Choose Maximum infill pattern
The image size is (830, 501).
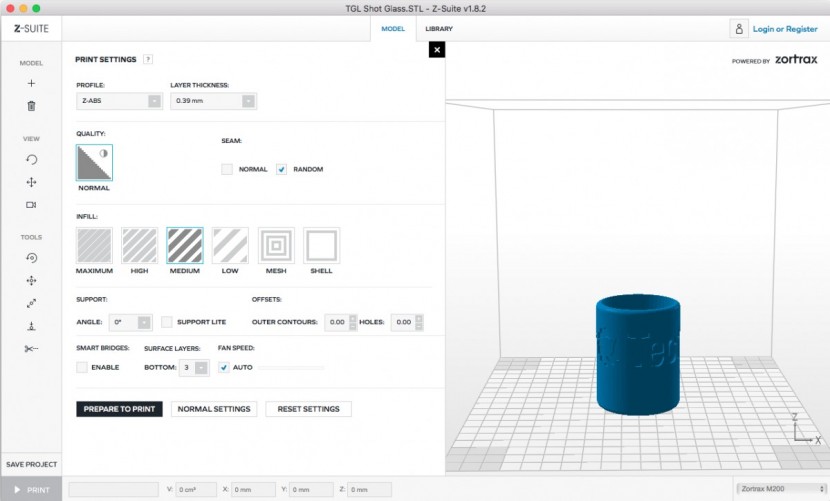tap(94, 245)
